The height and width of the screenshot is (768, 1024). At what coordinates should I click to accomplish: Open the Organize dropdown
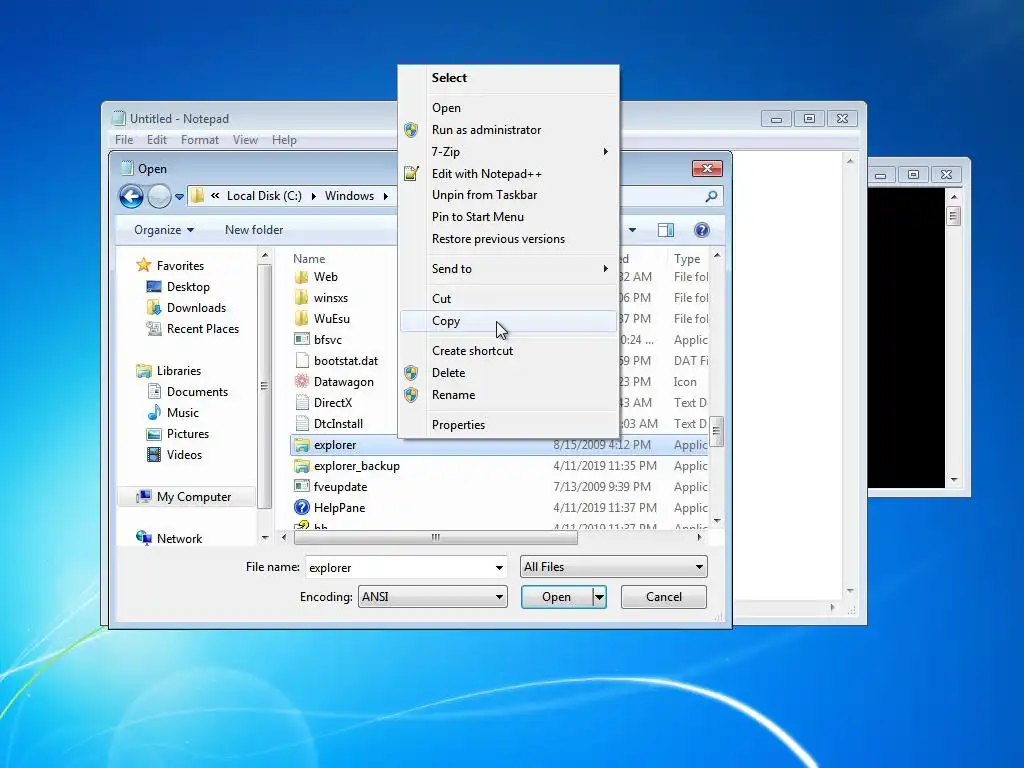164,230
